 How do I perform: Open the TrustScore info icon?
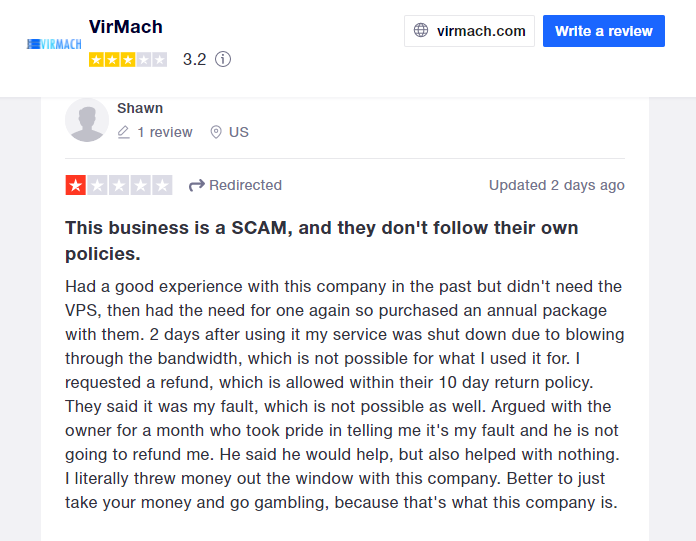click(223, 59)
